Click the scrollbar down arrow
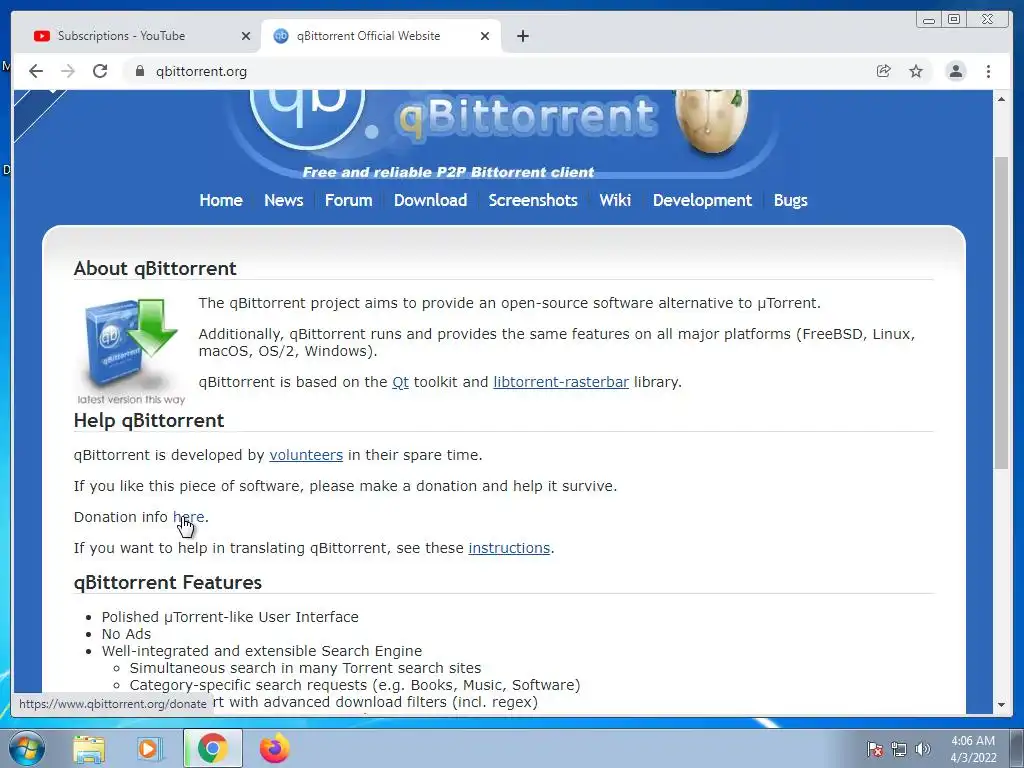The height and width of the screenshot is (768, 1024). (1001, 705)
